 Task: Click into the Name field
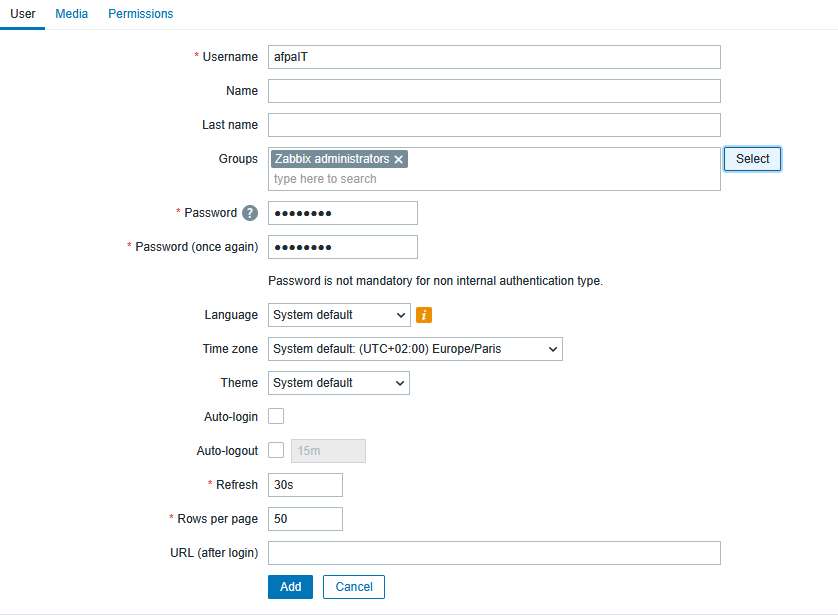pyautogui.click(x=494, y=91)
